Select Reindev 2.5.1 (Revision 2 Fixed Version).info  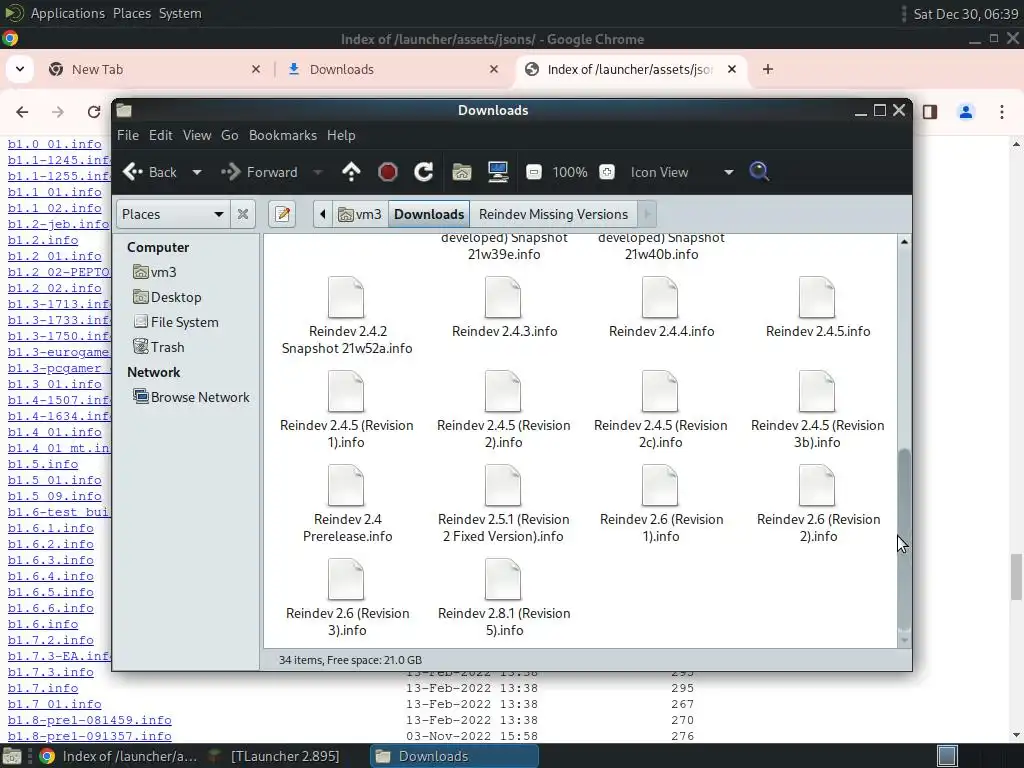504,504
